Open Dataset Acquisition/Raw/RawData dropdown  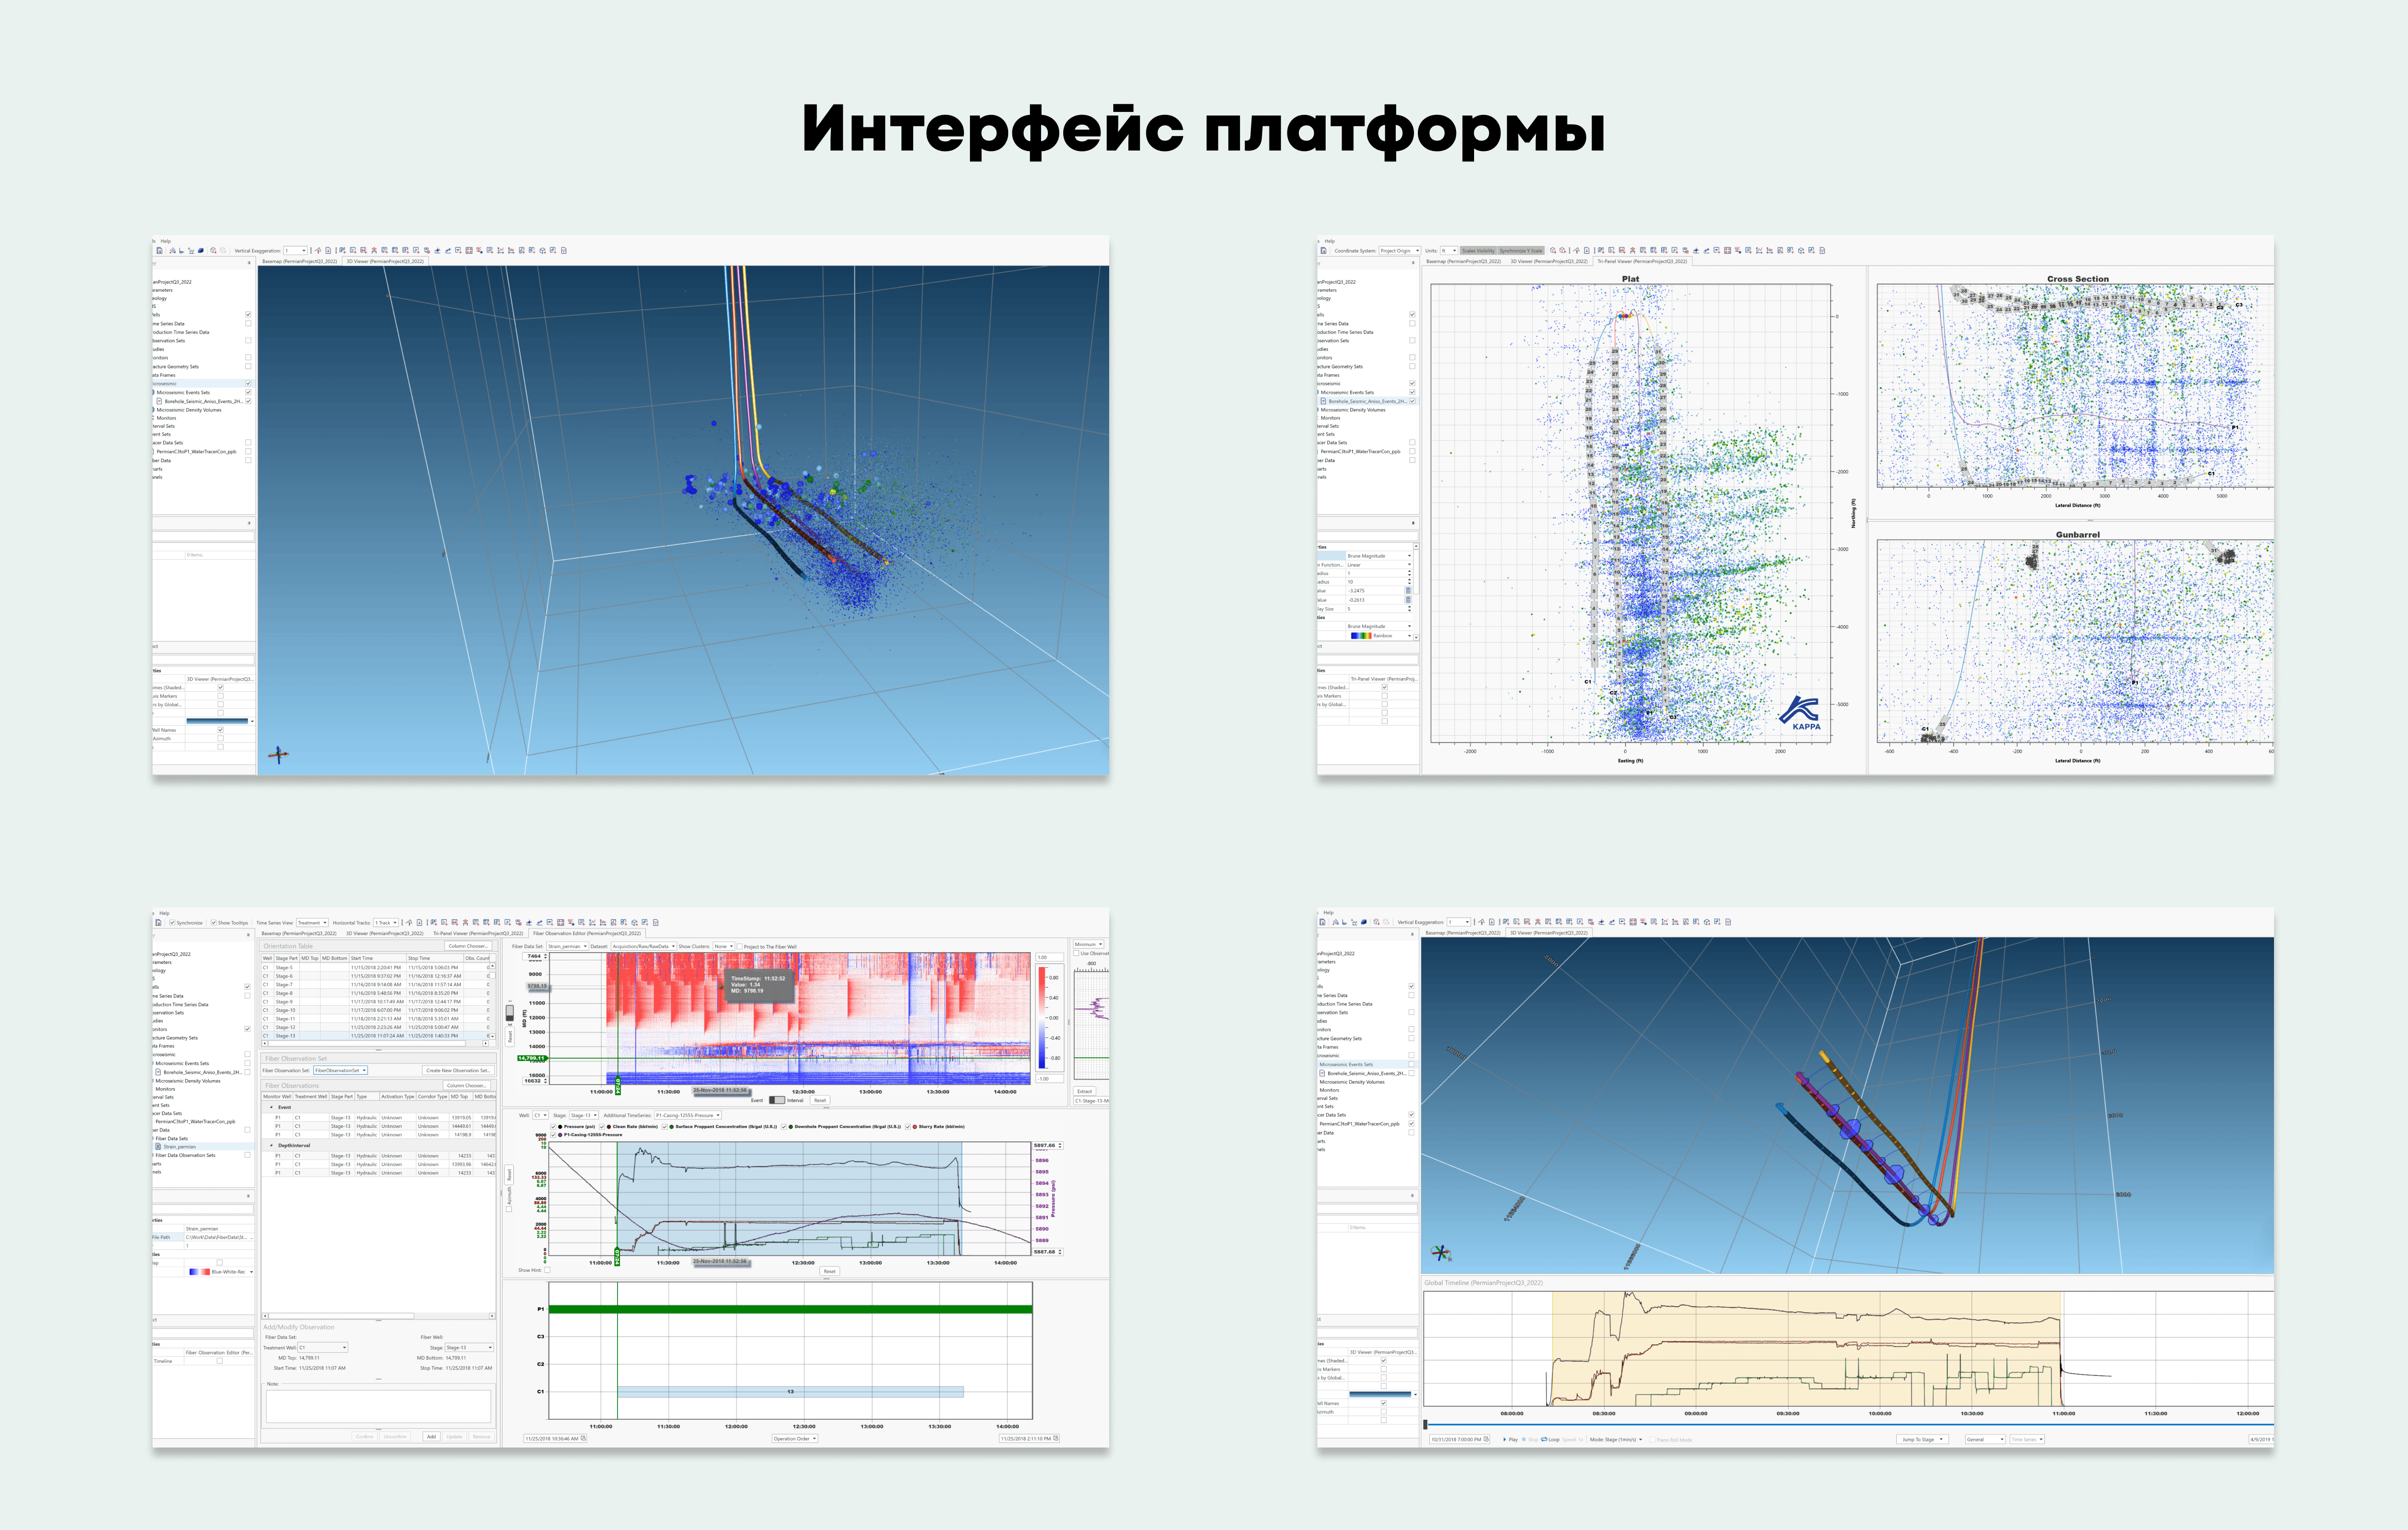pyautogui.click(x=643, y=946)
